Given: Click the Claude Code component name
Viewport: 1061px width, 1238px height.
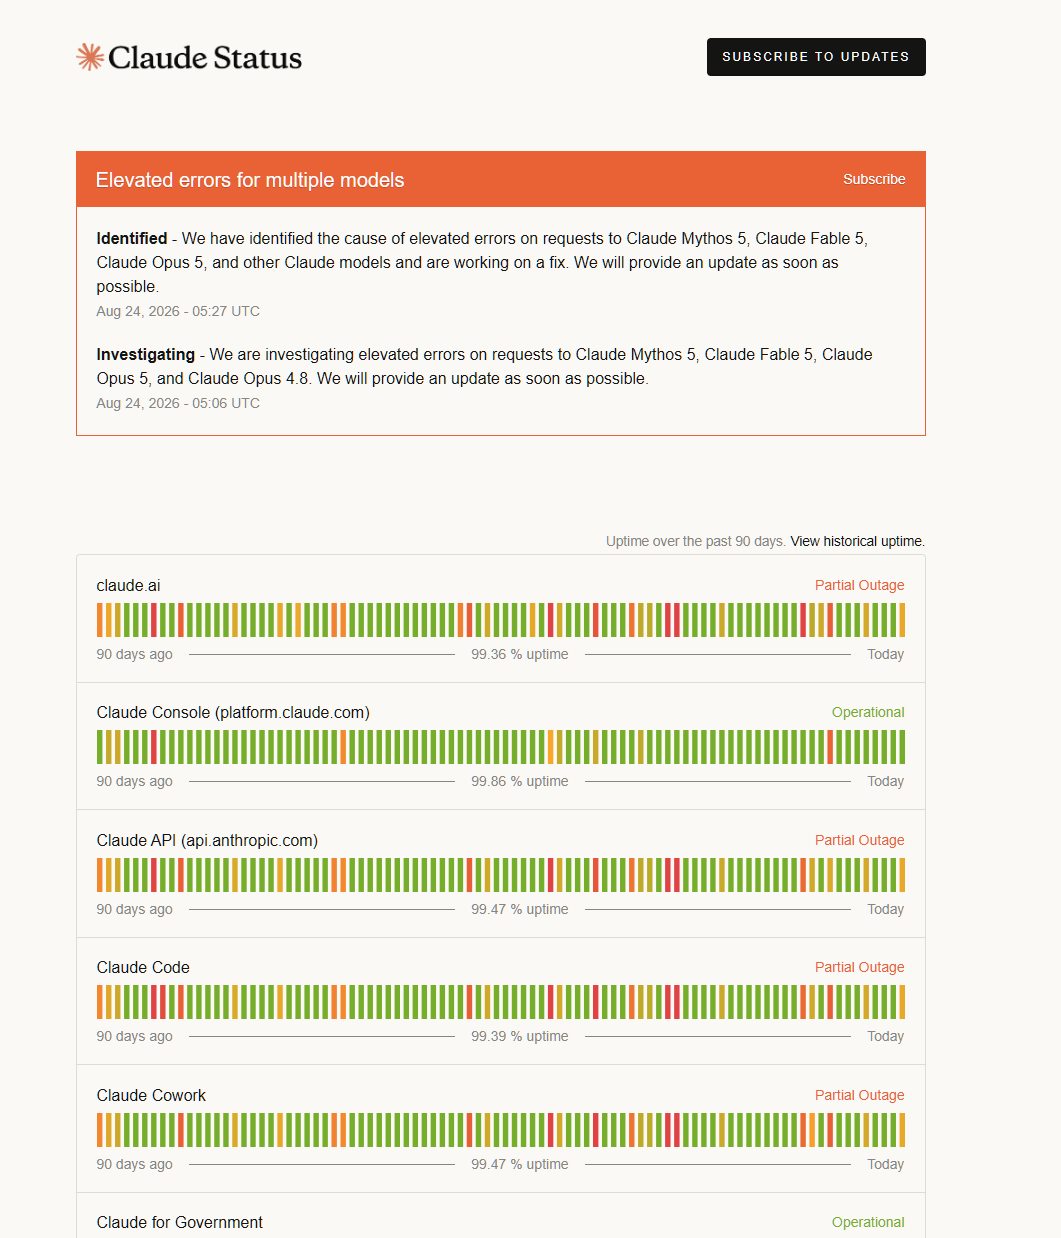Looking at the screenshot, I should (143, 967).
